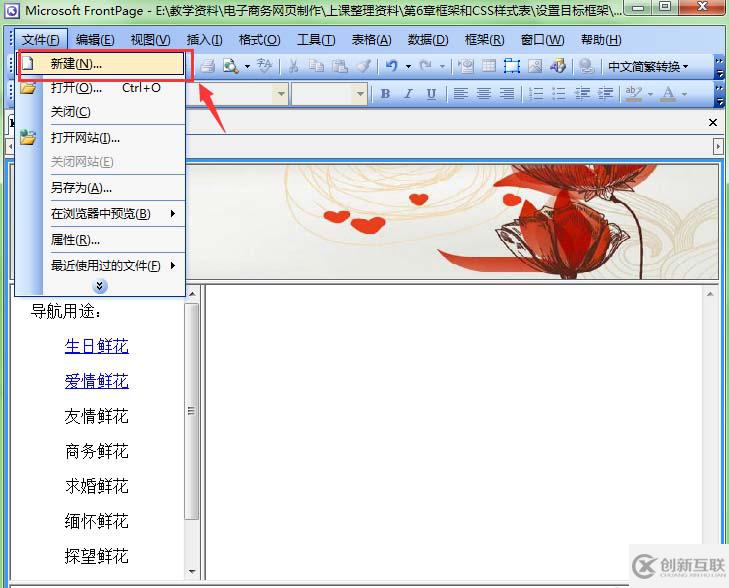The width and height of the screenshot is (729, 588).
Task: Open 最近使用过的文件(F) submenu
Action: (100, 266)
